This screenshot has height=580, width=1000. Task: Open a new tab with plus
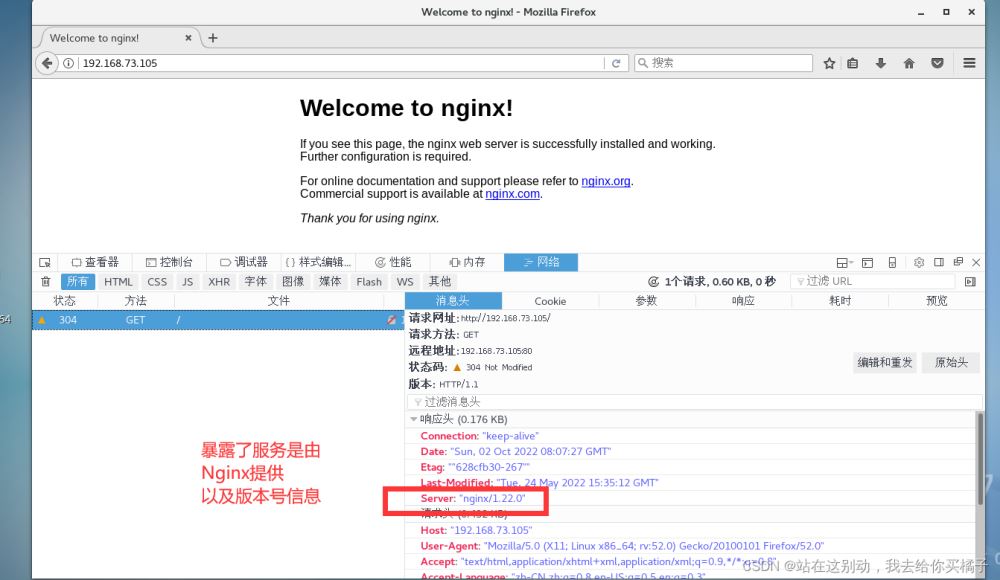[x=213, y=38]
